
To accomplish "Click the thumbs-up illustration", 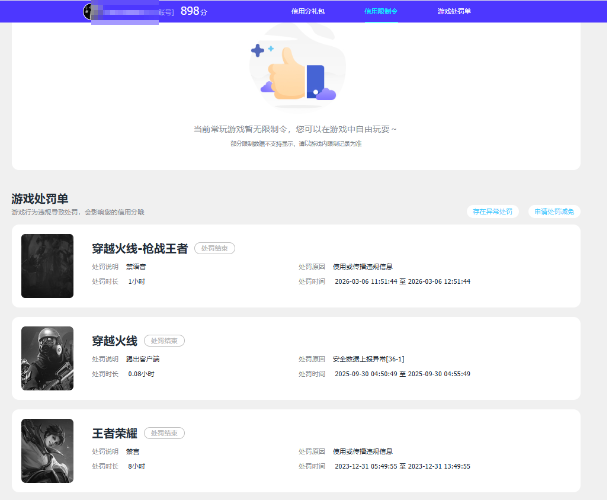I will coord(297,68).
